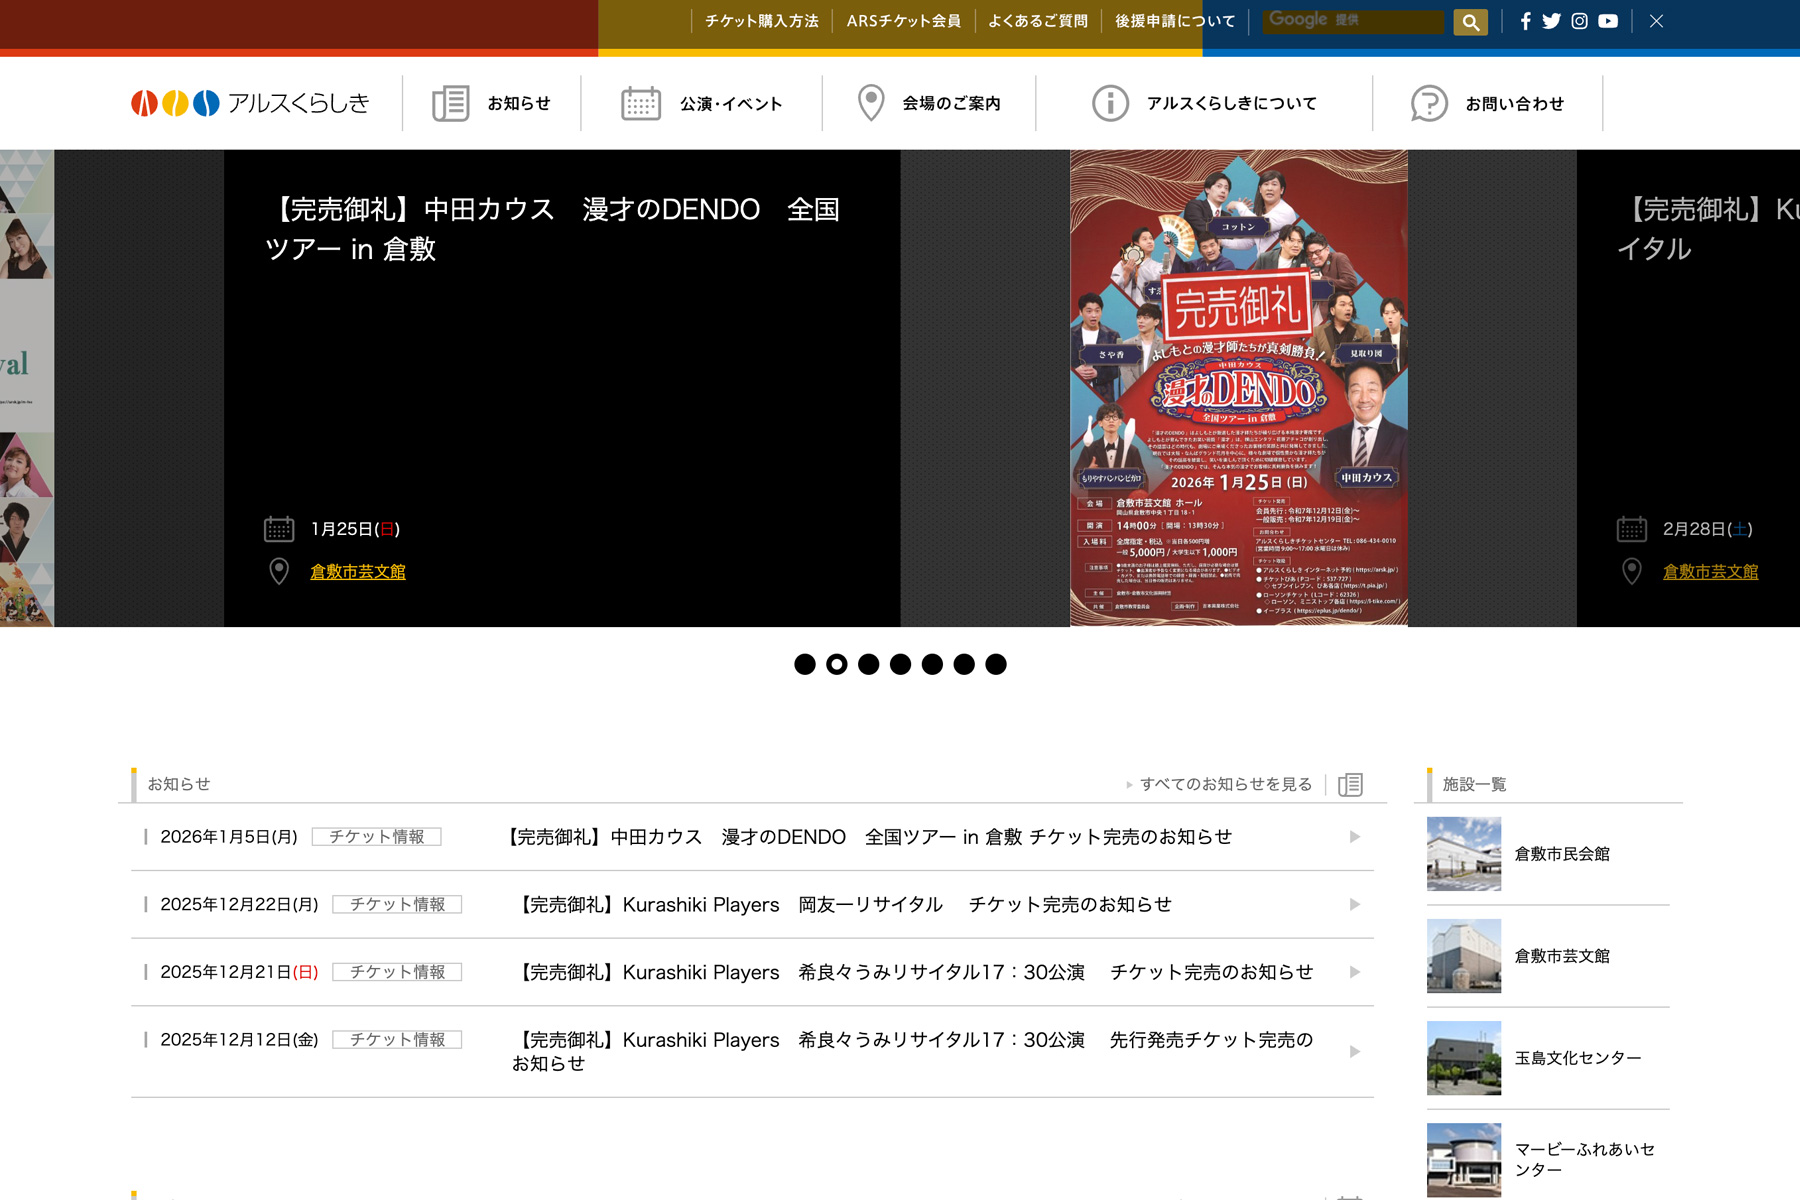Open the 倉敷市民会館 facility thumbnail
Screen dimensions: 1800x1200
(1463, 854)
